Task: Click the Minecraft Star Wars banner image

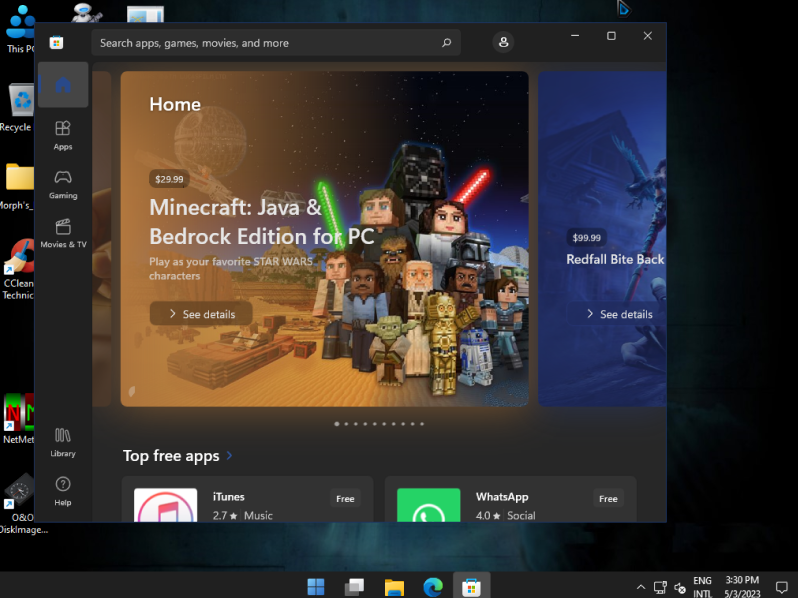Action: point(324,239)
